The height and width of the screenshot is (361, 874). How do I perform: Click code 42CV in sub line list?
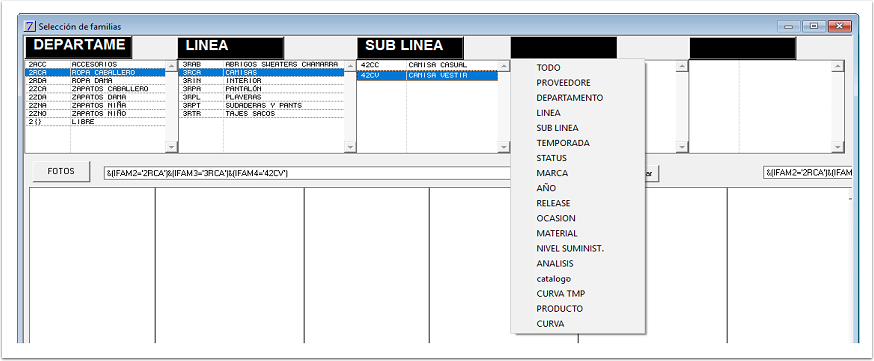[370, 76]
